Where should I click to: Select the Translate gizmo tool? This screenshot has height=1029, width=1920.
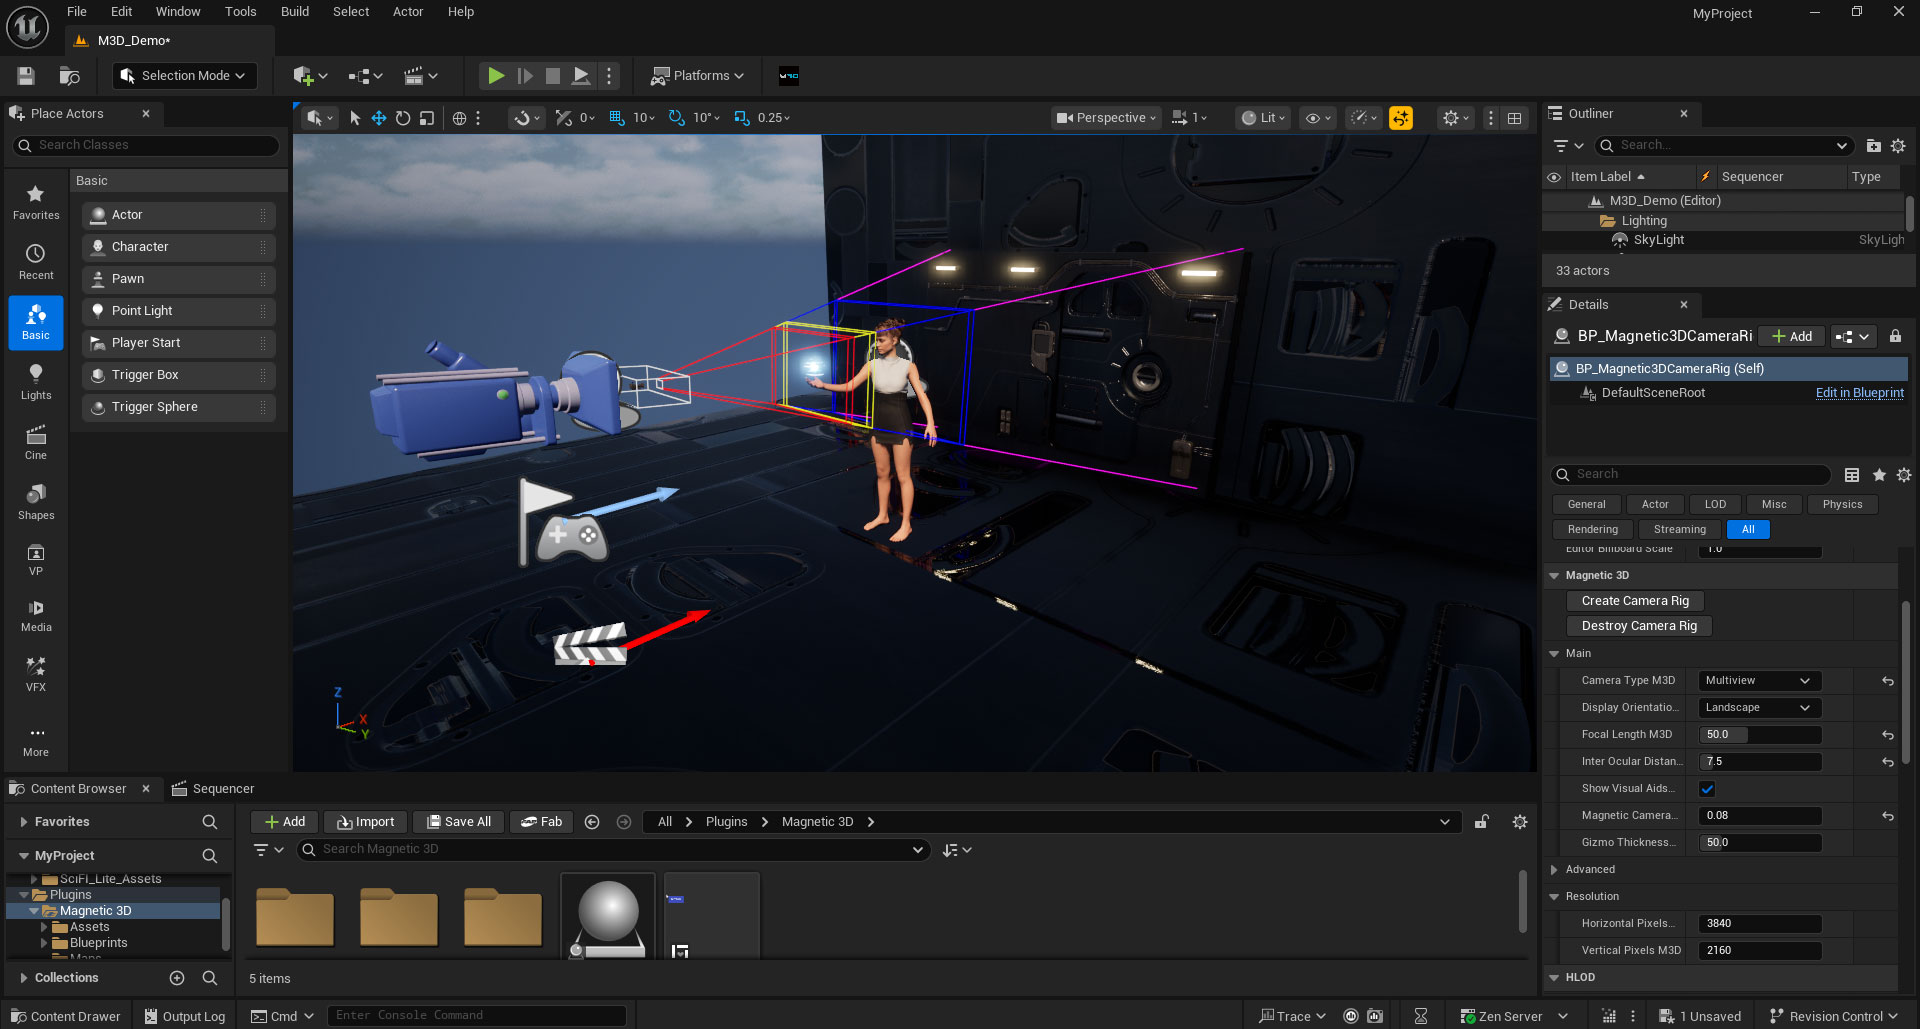379,118
